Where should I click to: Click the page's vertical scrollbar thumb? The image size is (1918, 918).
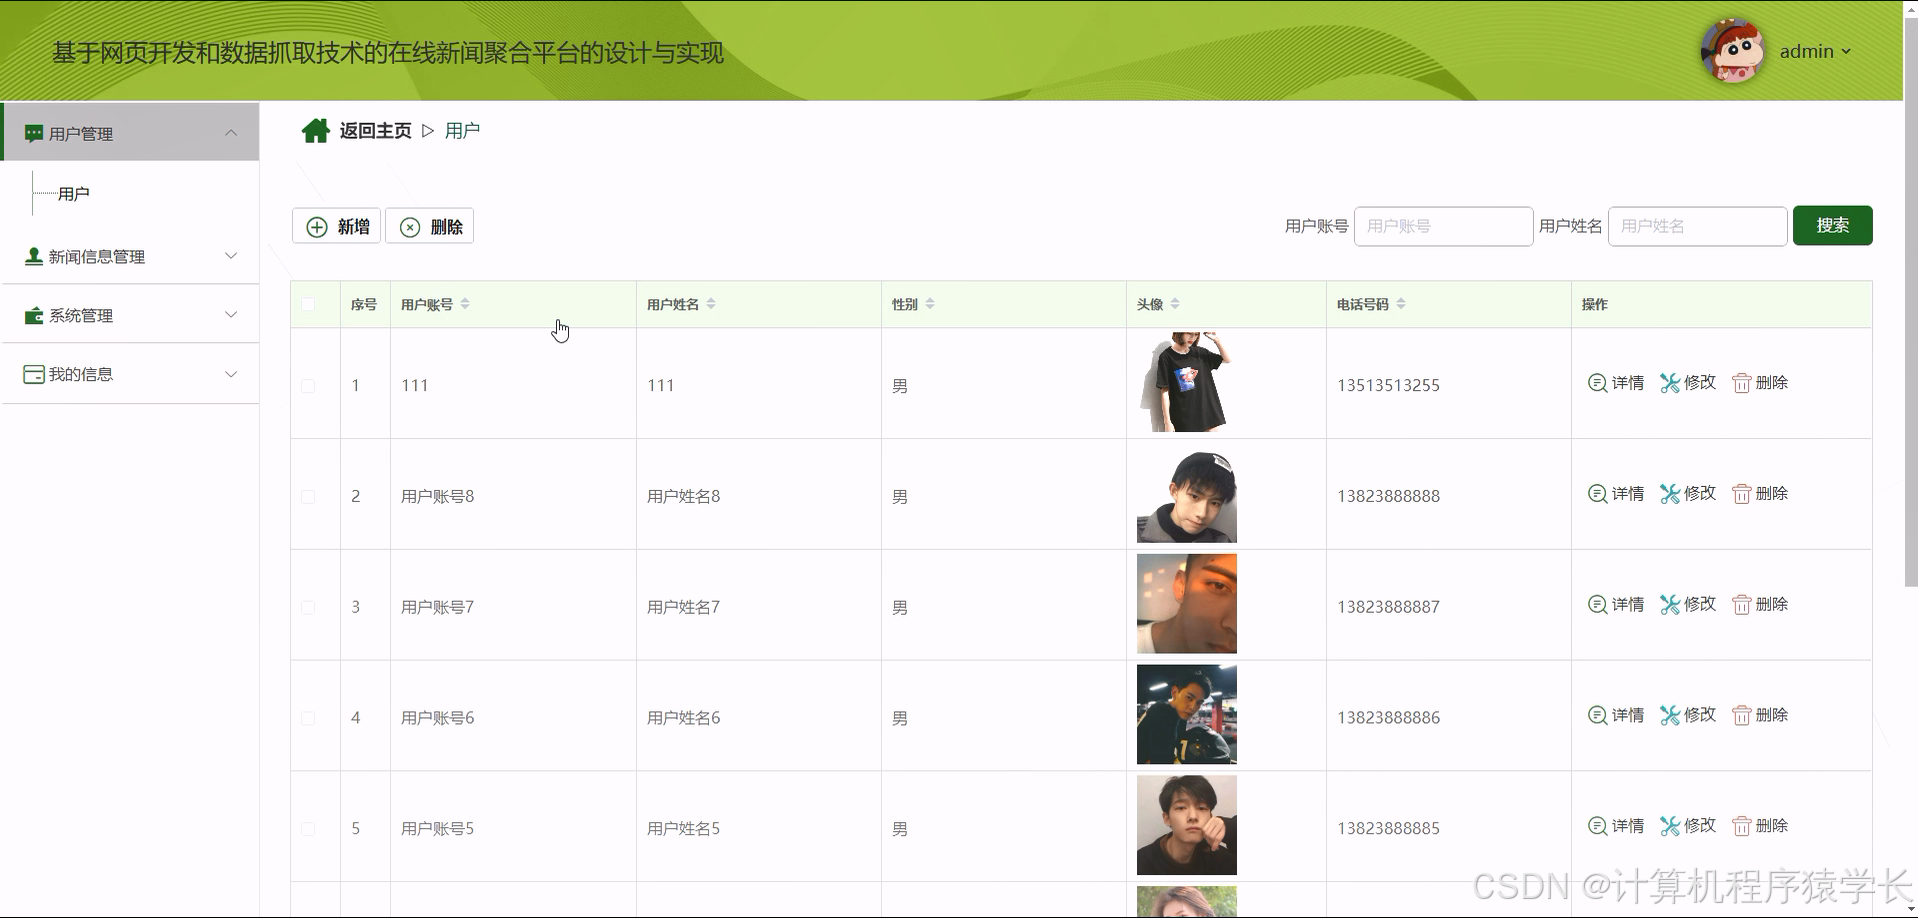[1910, 300]
